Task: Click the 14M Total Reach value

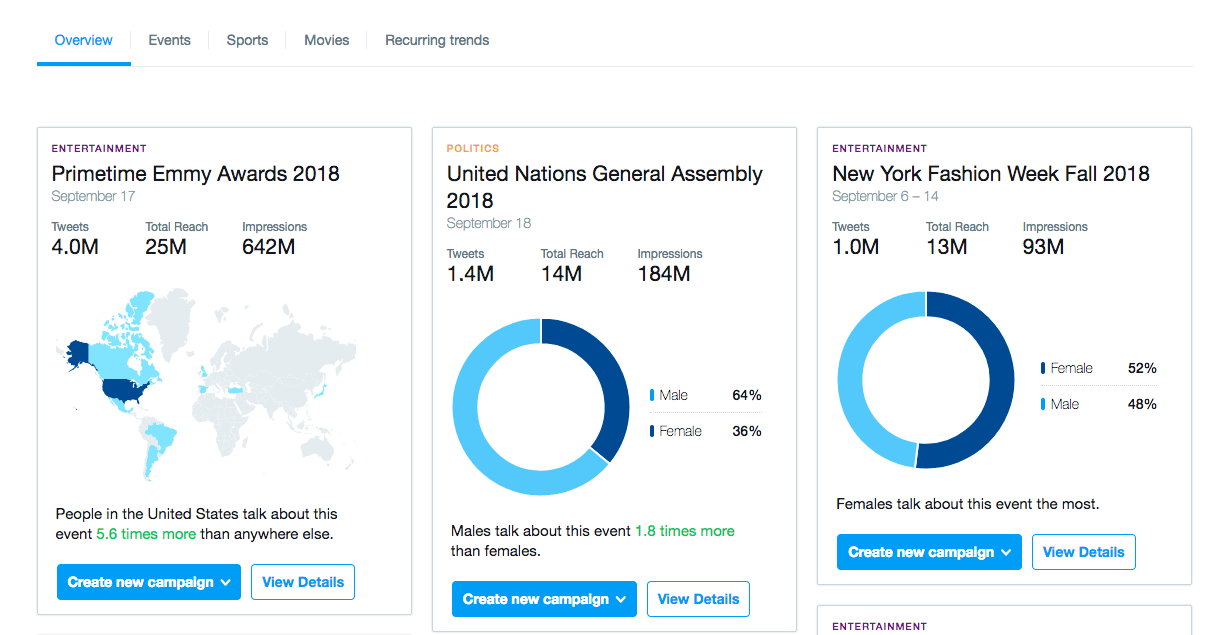Action: tap(562, 273)
